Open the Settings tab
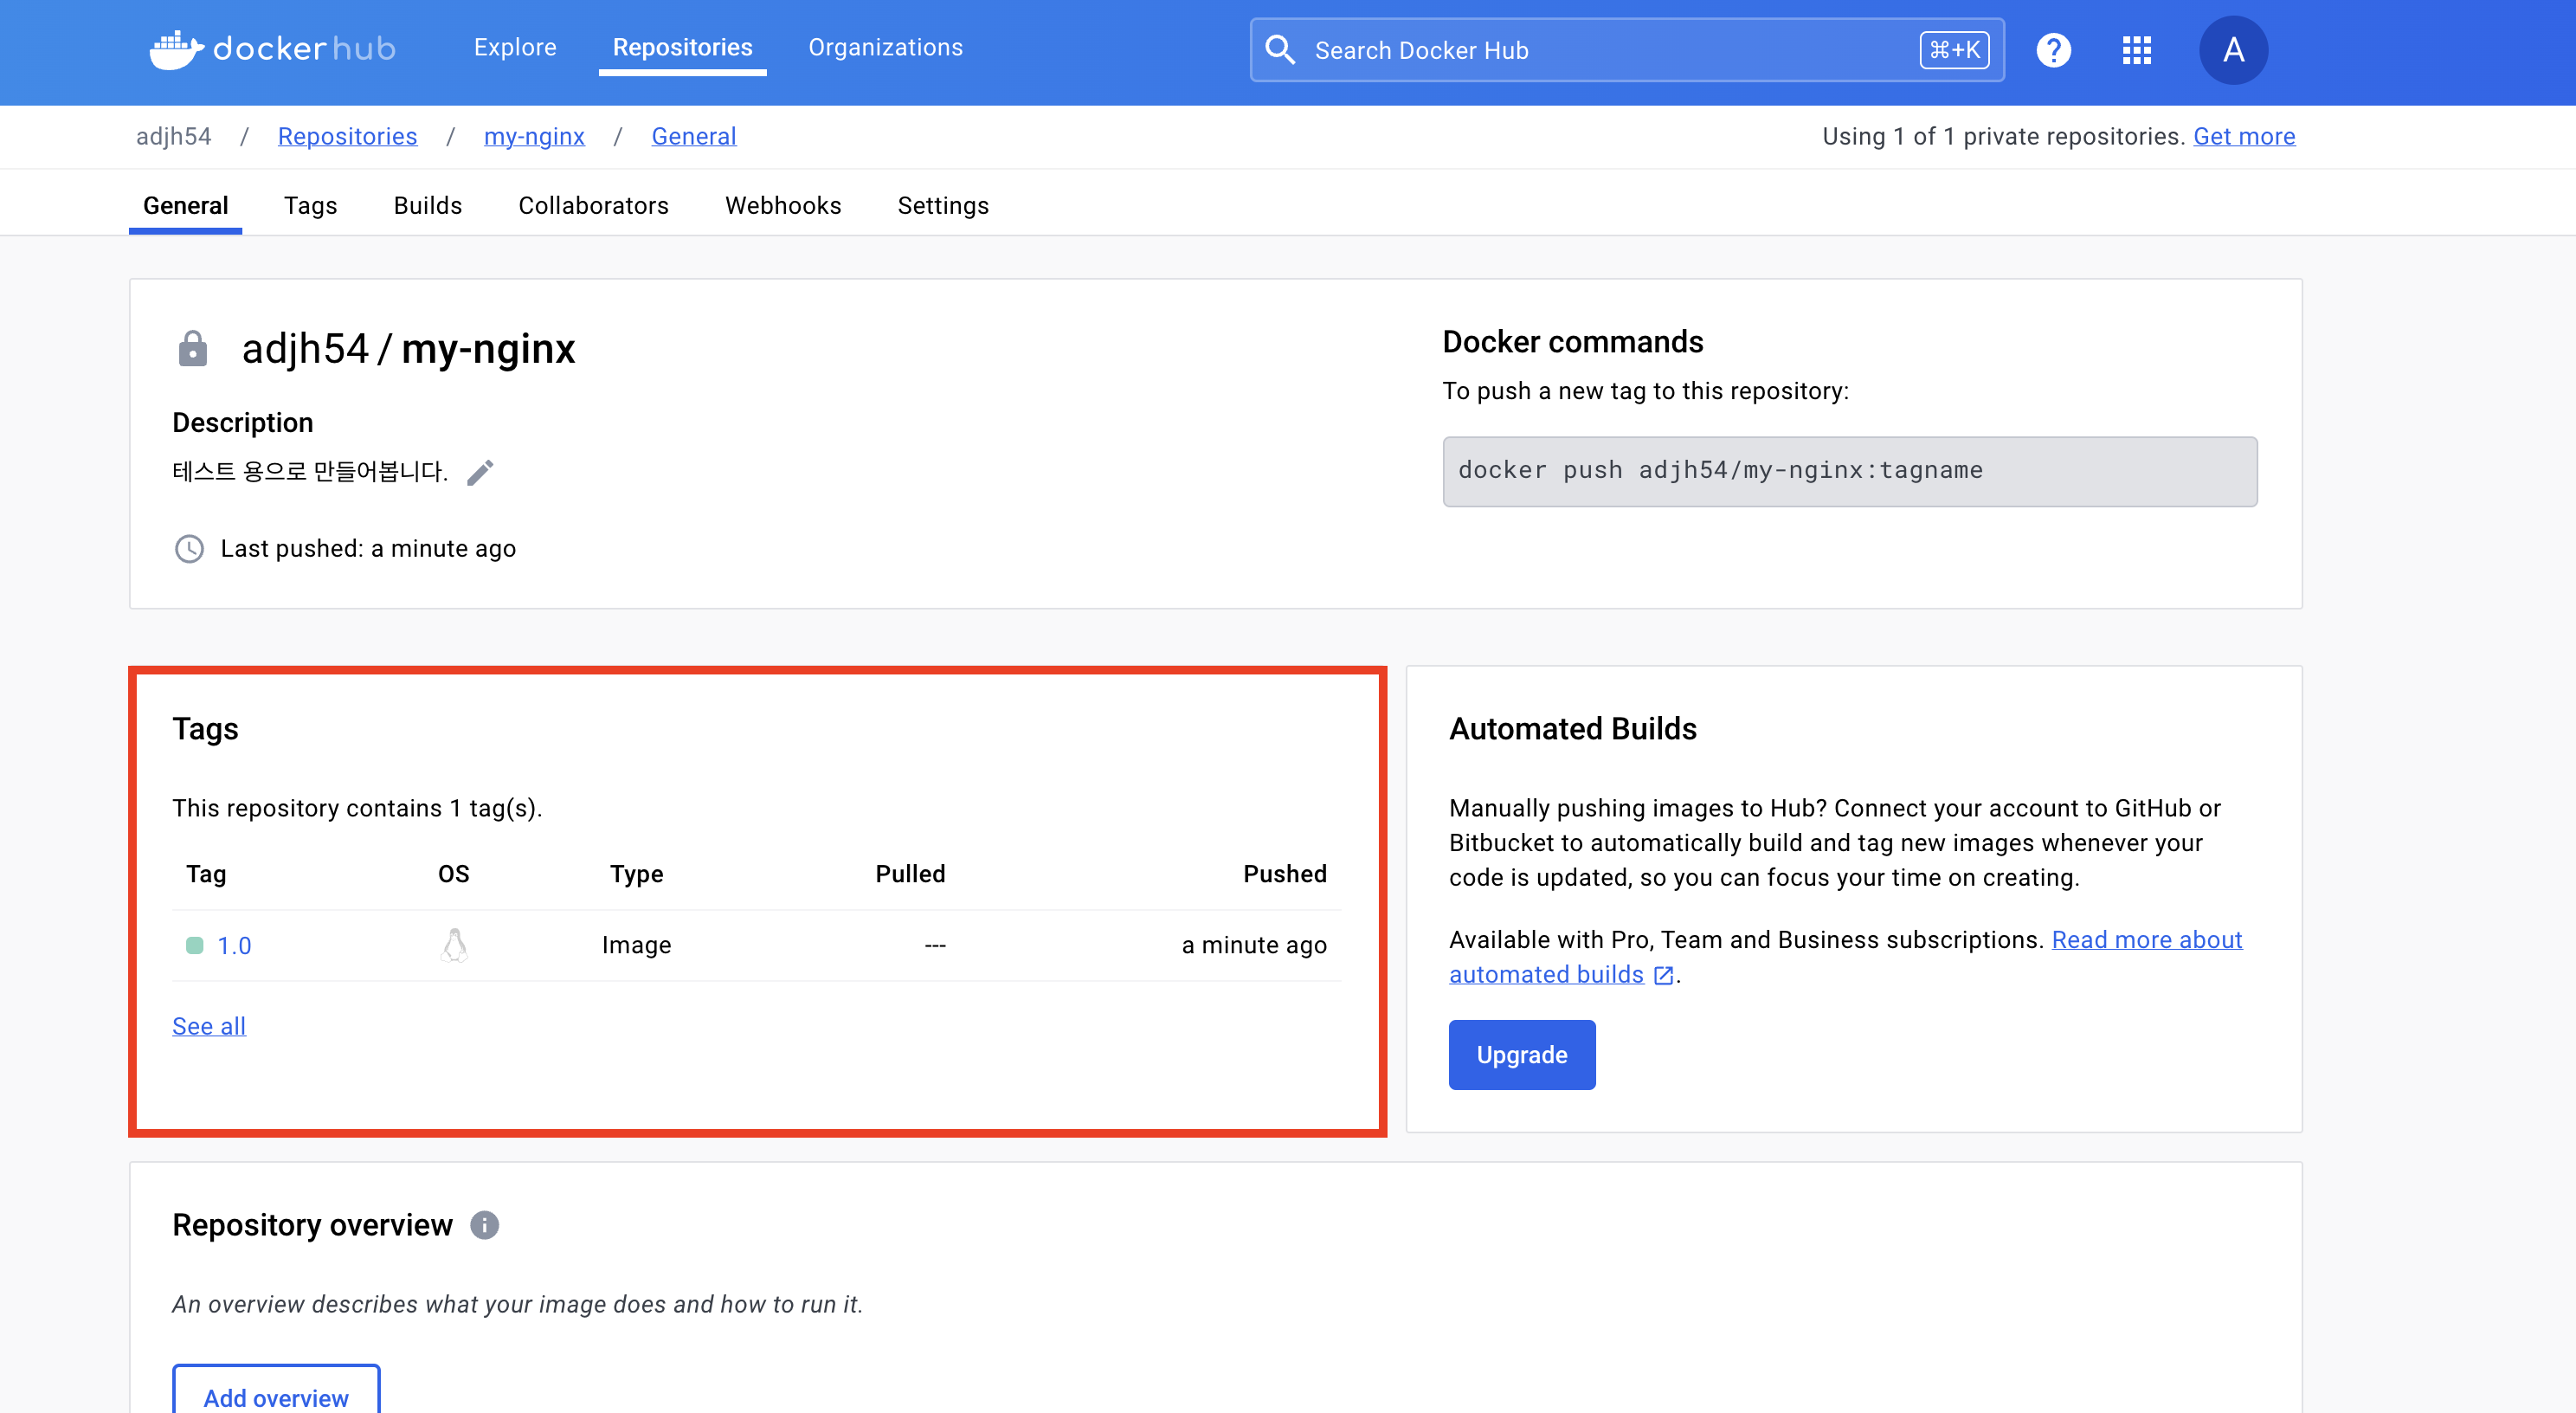 [x=942, y=205]
